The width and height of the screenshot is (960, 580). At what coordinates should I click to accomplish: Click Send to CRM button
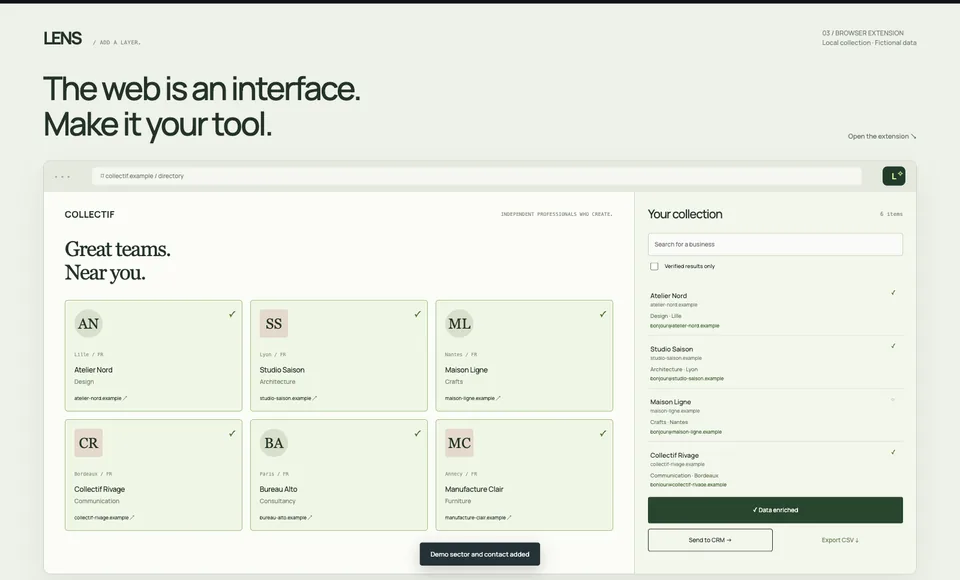click(x=710, y=540)
